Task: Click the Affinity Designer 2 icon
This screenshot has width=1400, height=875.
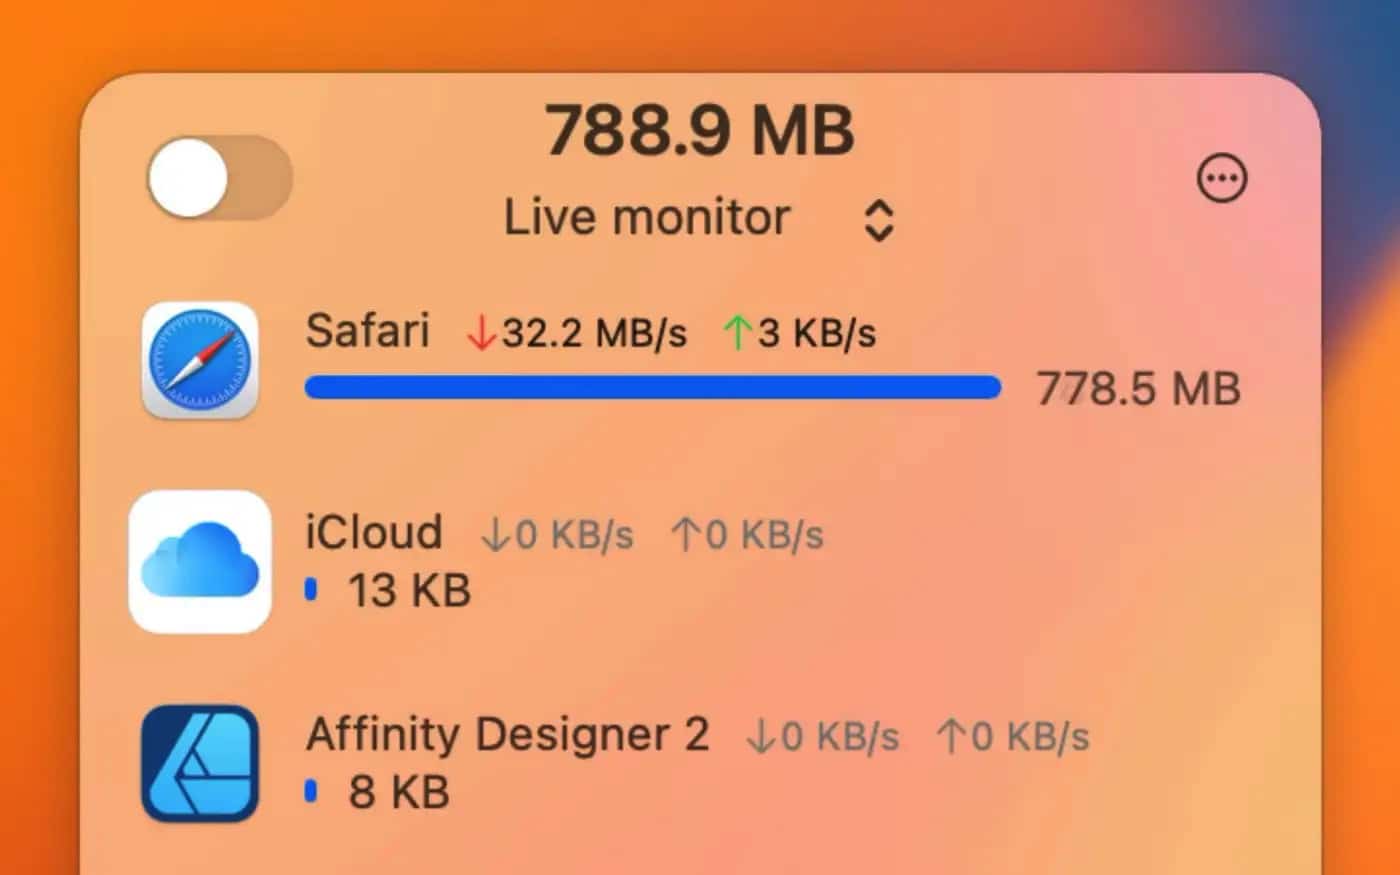Action: click(200, 763)
